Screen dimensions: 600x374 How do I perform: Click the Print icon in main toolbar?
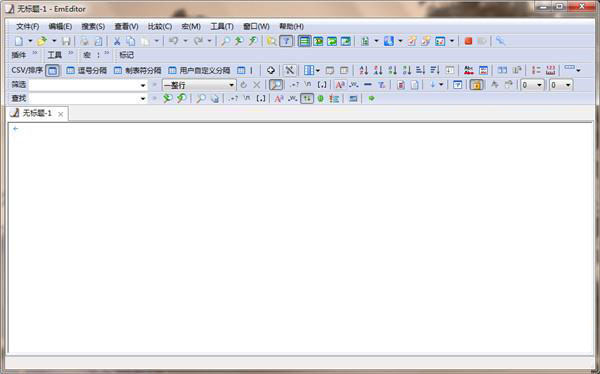[84, 41]
